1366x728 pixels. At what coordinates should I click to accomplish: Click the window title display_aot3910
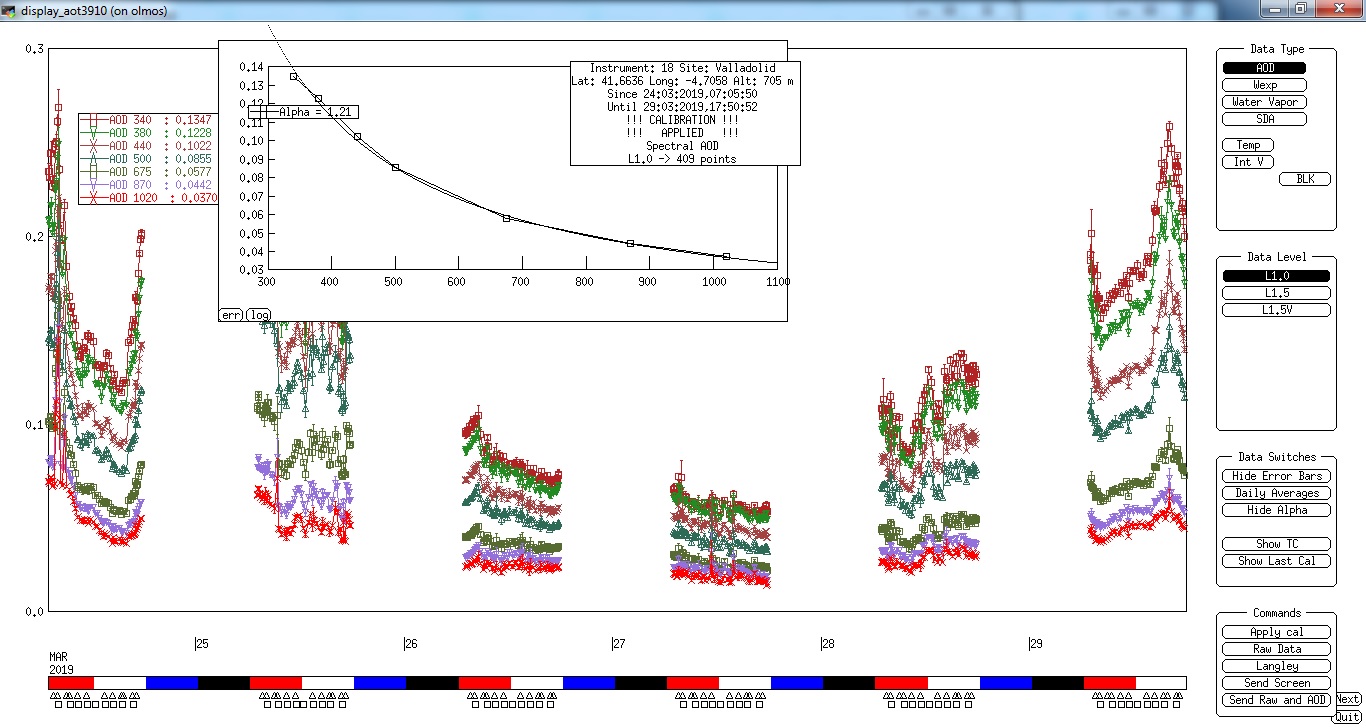tap(93, 10)
